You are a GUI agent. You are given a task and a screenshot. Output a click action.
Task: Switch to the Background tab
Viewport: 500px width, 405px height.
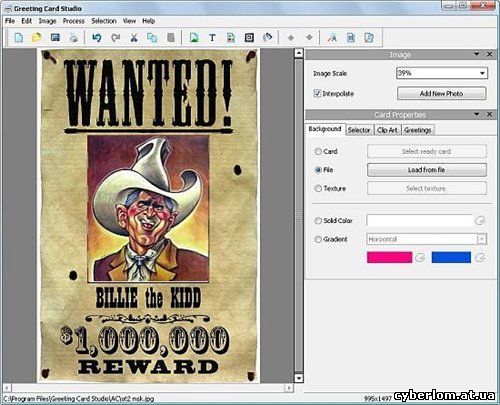coord(325,129)
